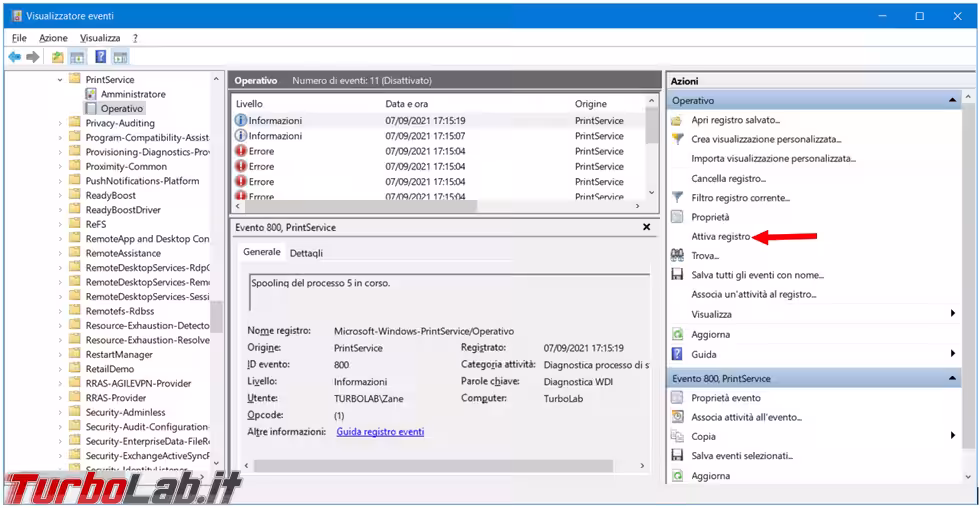Switch to the Dettagli tab
This screenshot has height=508, width=980.
(x=306, y=253)
